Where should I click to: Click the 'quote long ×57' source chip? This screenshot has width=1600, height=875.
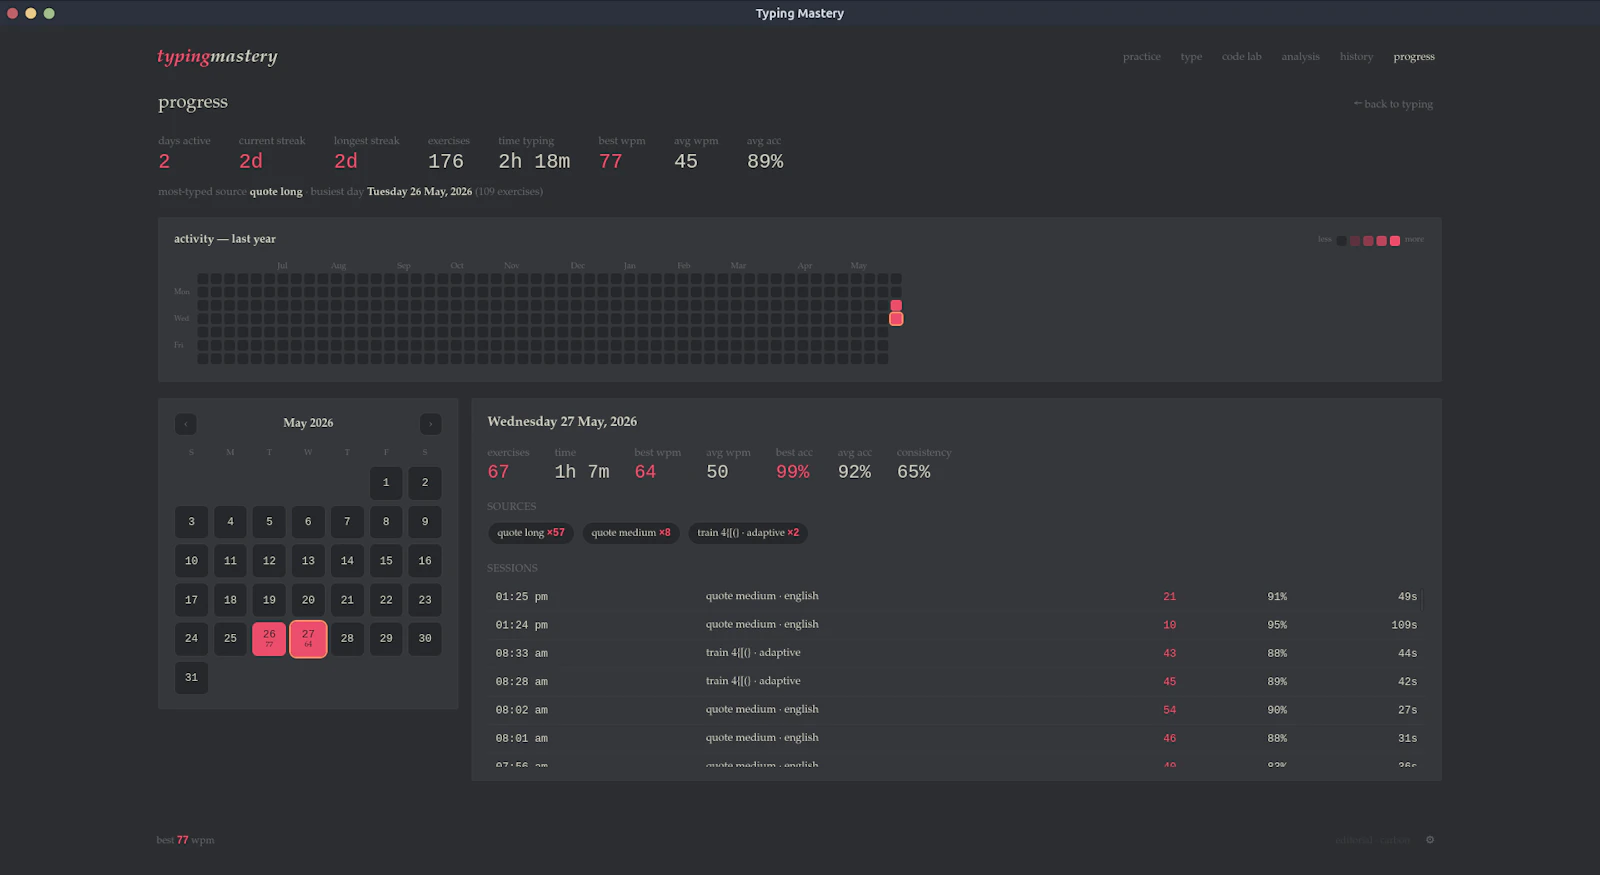tap(531, 533)
